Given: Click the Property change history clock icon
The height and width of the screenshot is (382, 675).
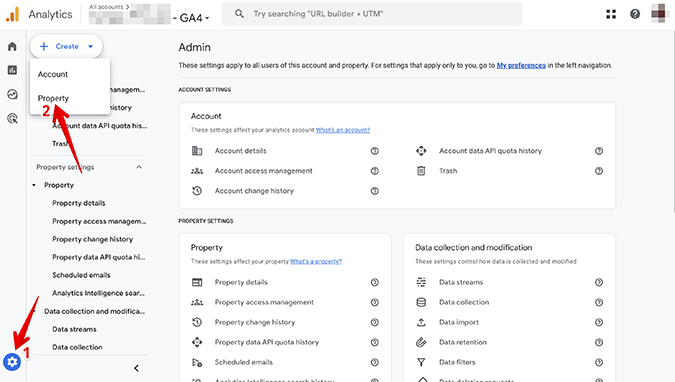Looking at the screenshot, I should (x=197, y=322).
